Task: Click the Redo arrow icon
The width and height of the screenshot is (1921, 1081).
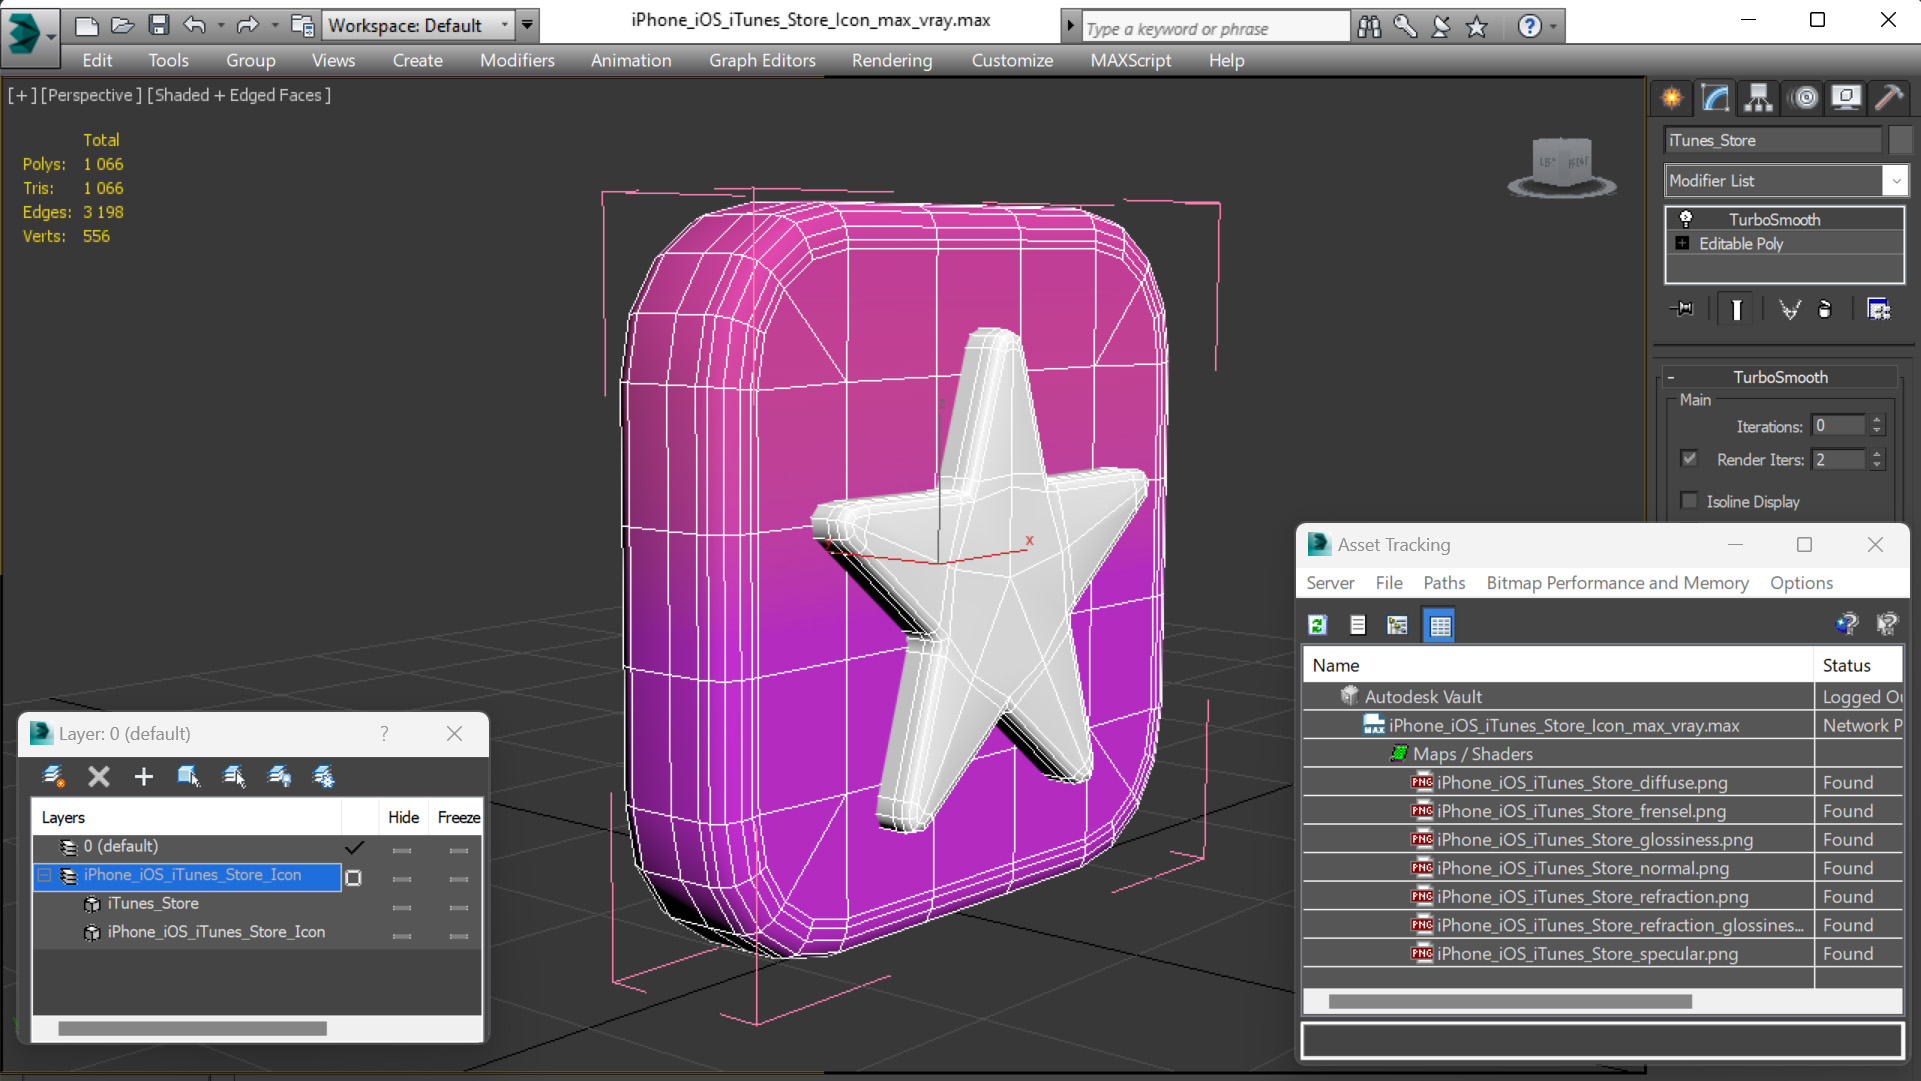Action: tap(247, 25)
